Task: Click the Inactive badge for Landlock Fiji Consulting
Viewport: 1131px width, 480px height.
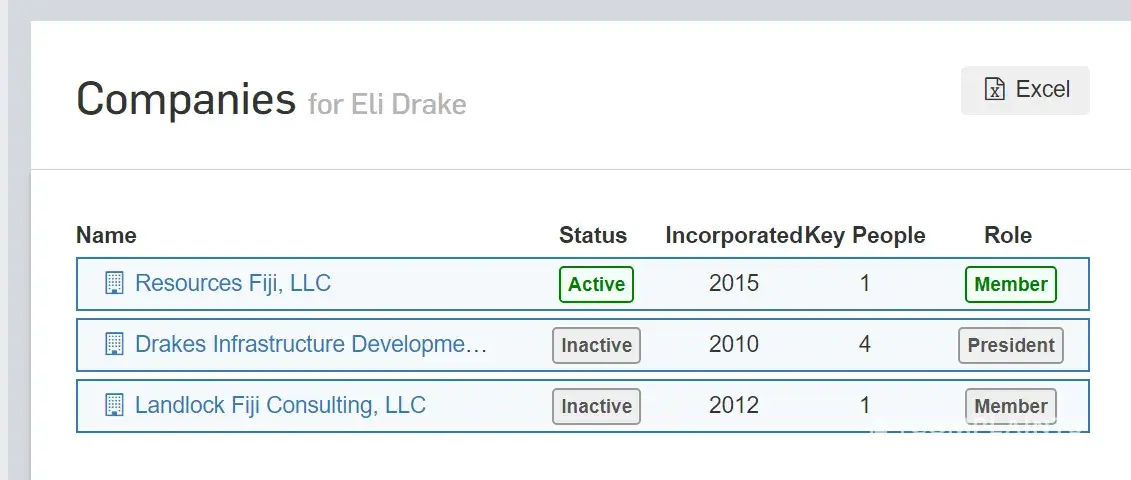Action: 596,406
